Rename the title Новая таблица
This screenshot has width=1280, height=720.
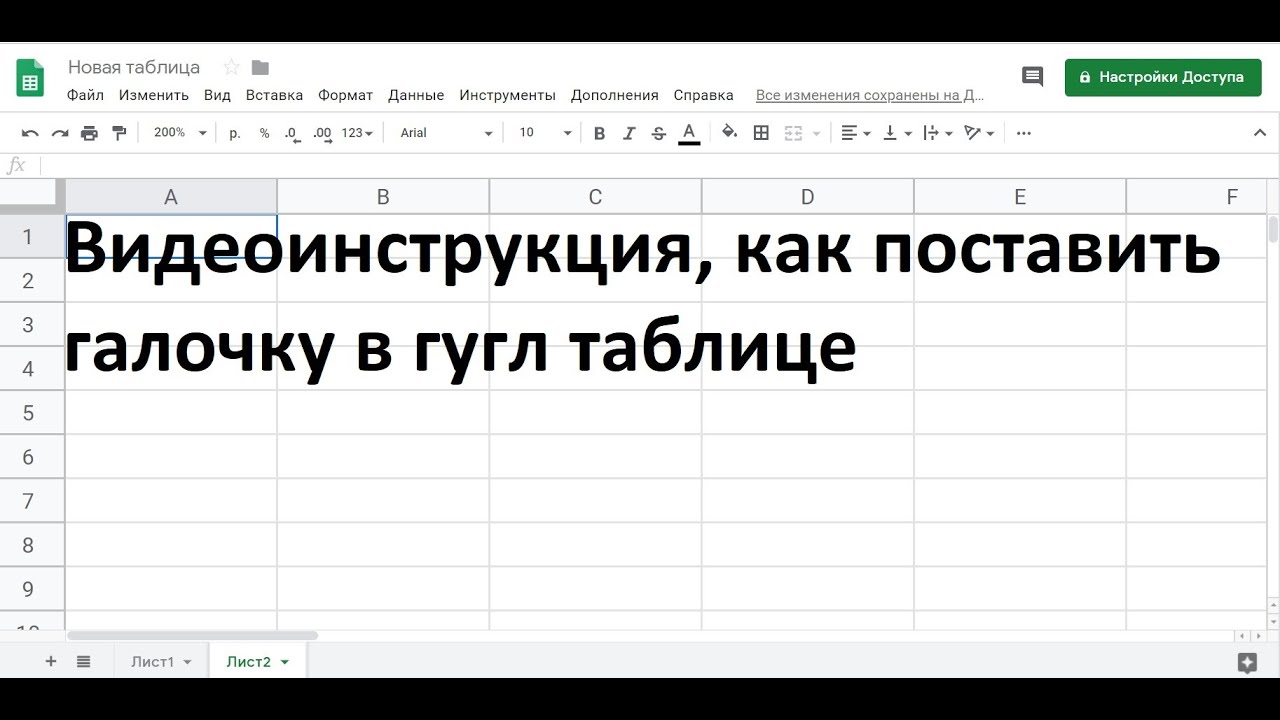[134, 67]
